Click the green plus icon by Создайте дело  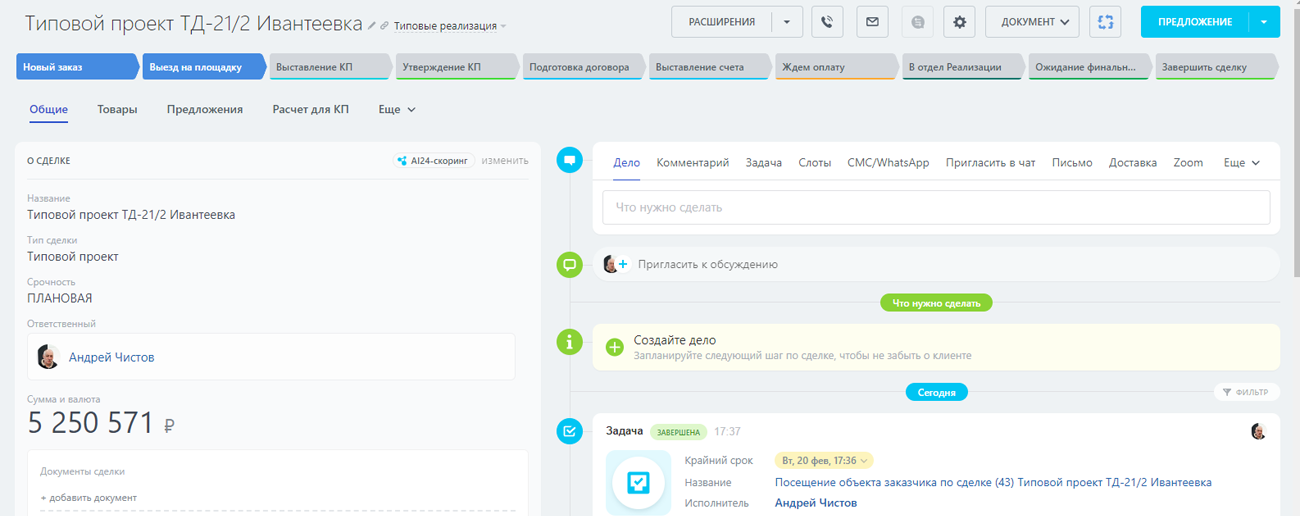coord(614,347)
